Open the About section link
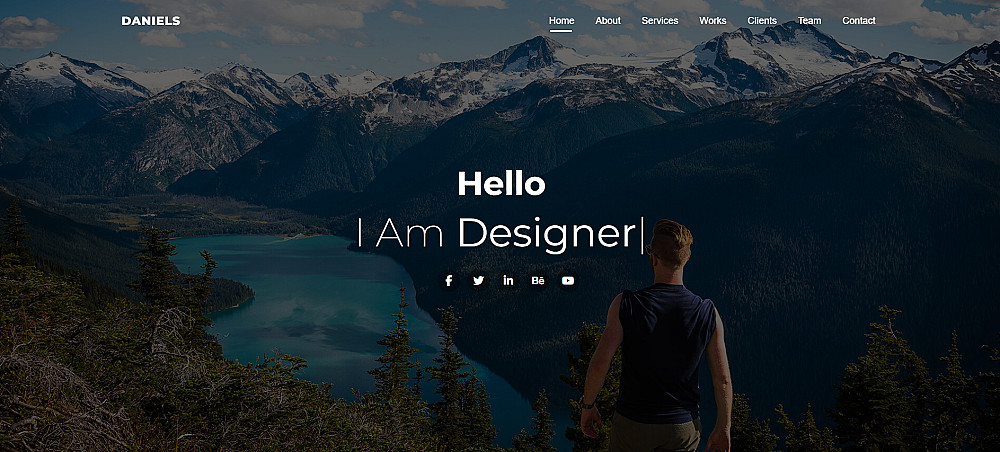 point(608,20)
